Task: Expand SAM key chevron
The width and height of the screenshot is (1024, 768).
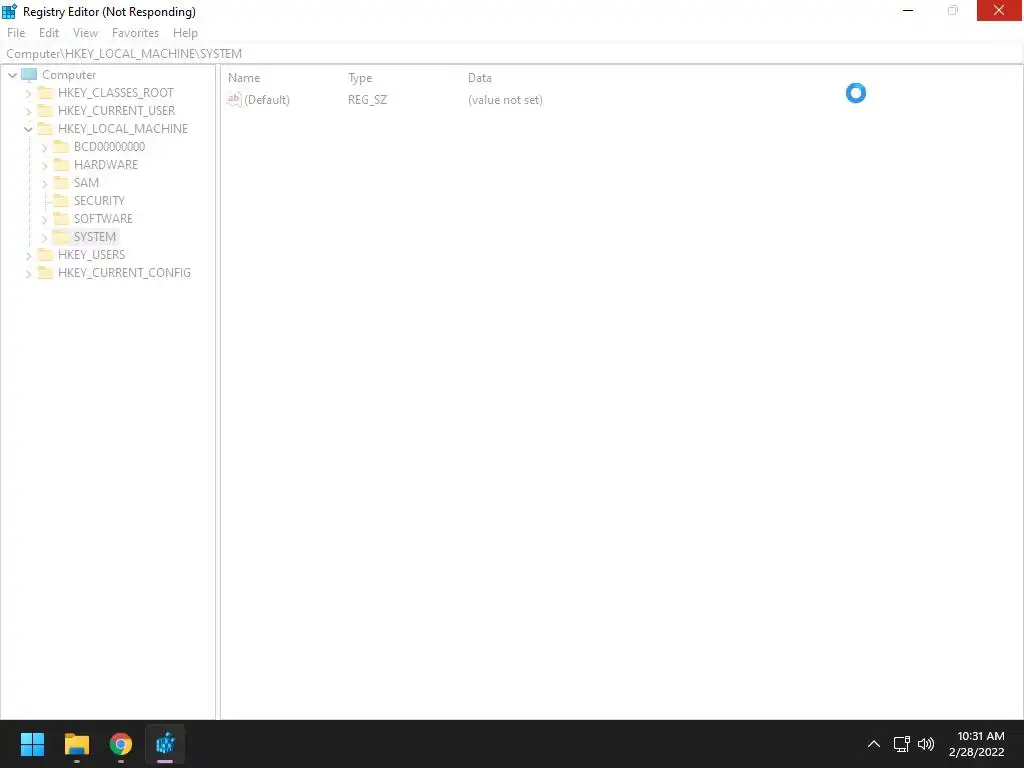Action: tap(44, 184)
